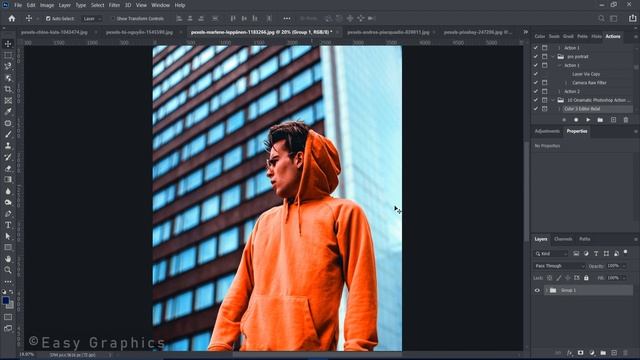Viewport: 640px width, 360px height.
Task: Enable Show Transform Controls checkbox
Action: click(113, 19)
